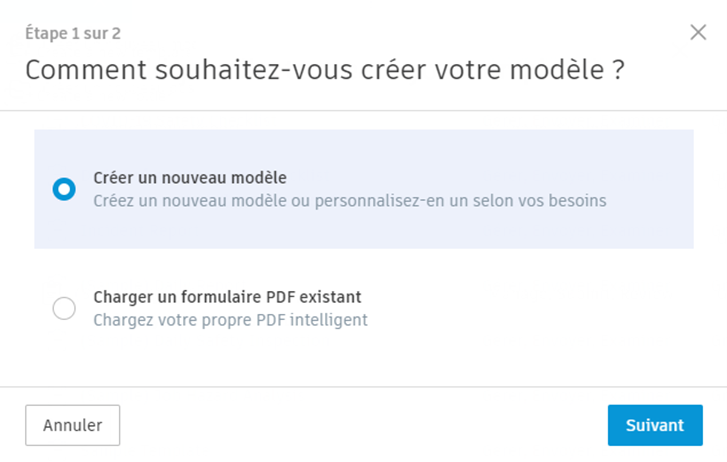Viewport: 727px width, 462px height.
Task: Select the 'Créer un nouveau modèle' radio button
Action: (x=64, y=189)
